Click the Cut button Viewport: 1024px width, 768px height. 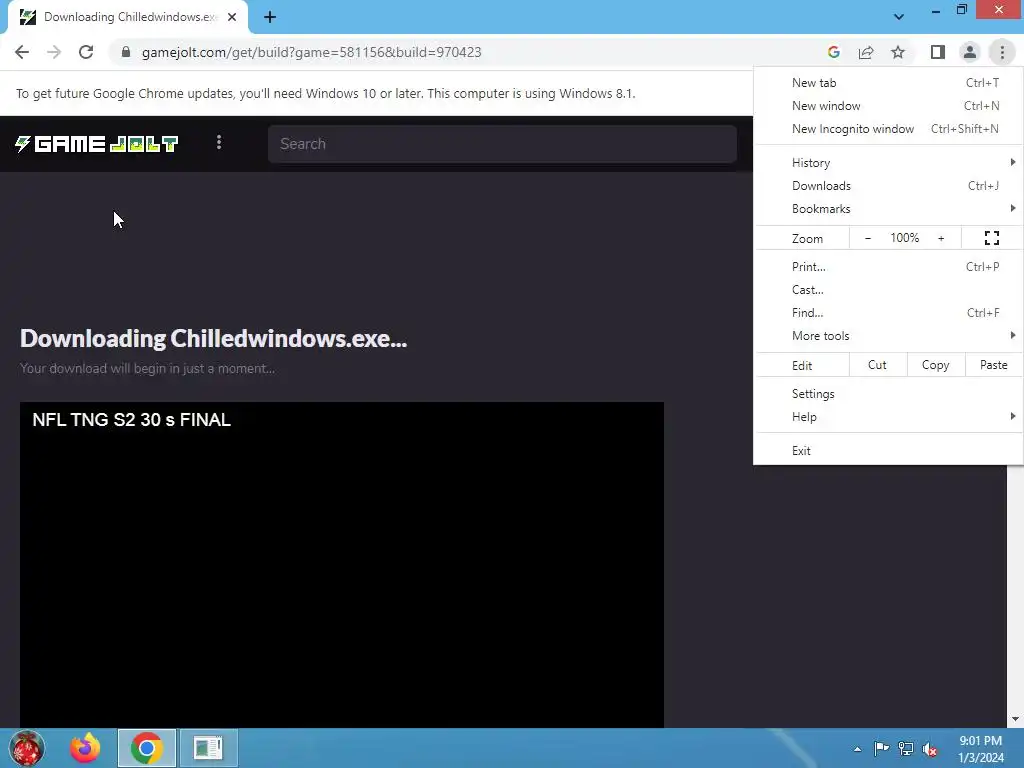tap(877, 365)
